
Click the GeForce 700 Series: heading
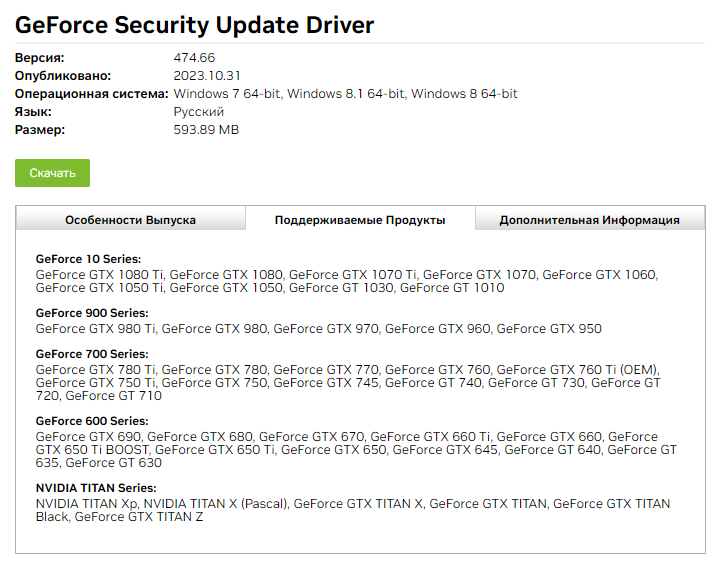[x=92, y=354]
